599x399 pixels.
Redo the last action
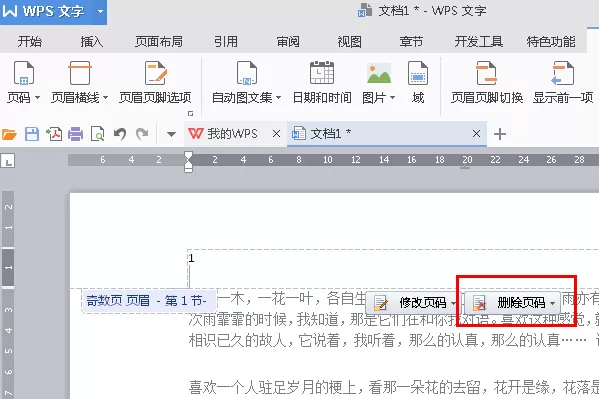coord(142,134)
